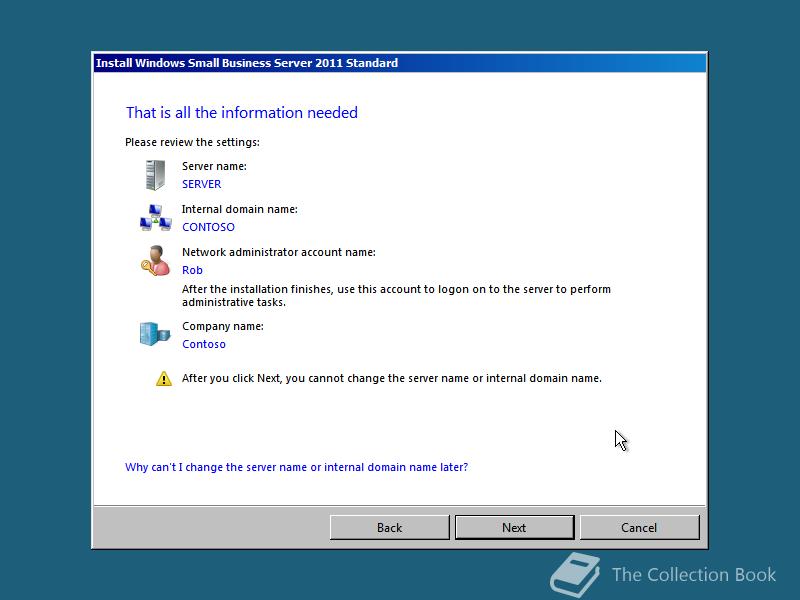The image size is (800, 600).
Task: Click the warning text about clicking Next
Action: pyautogui.click(x=392, y=378)
